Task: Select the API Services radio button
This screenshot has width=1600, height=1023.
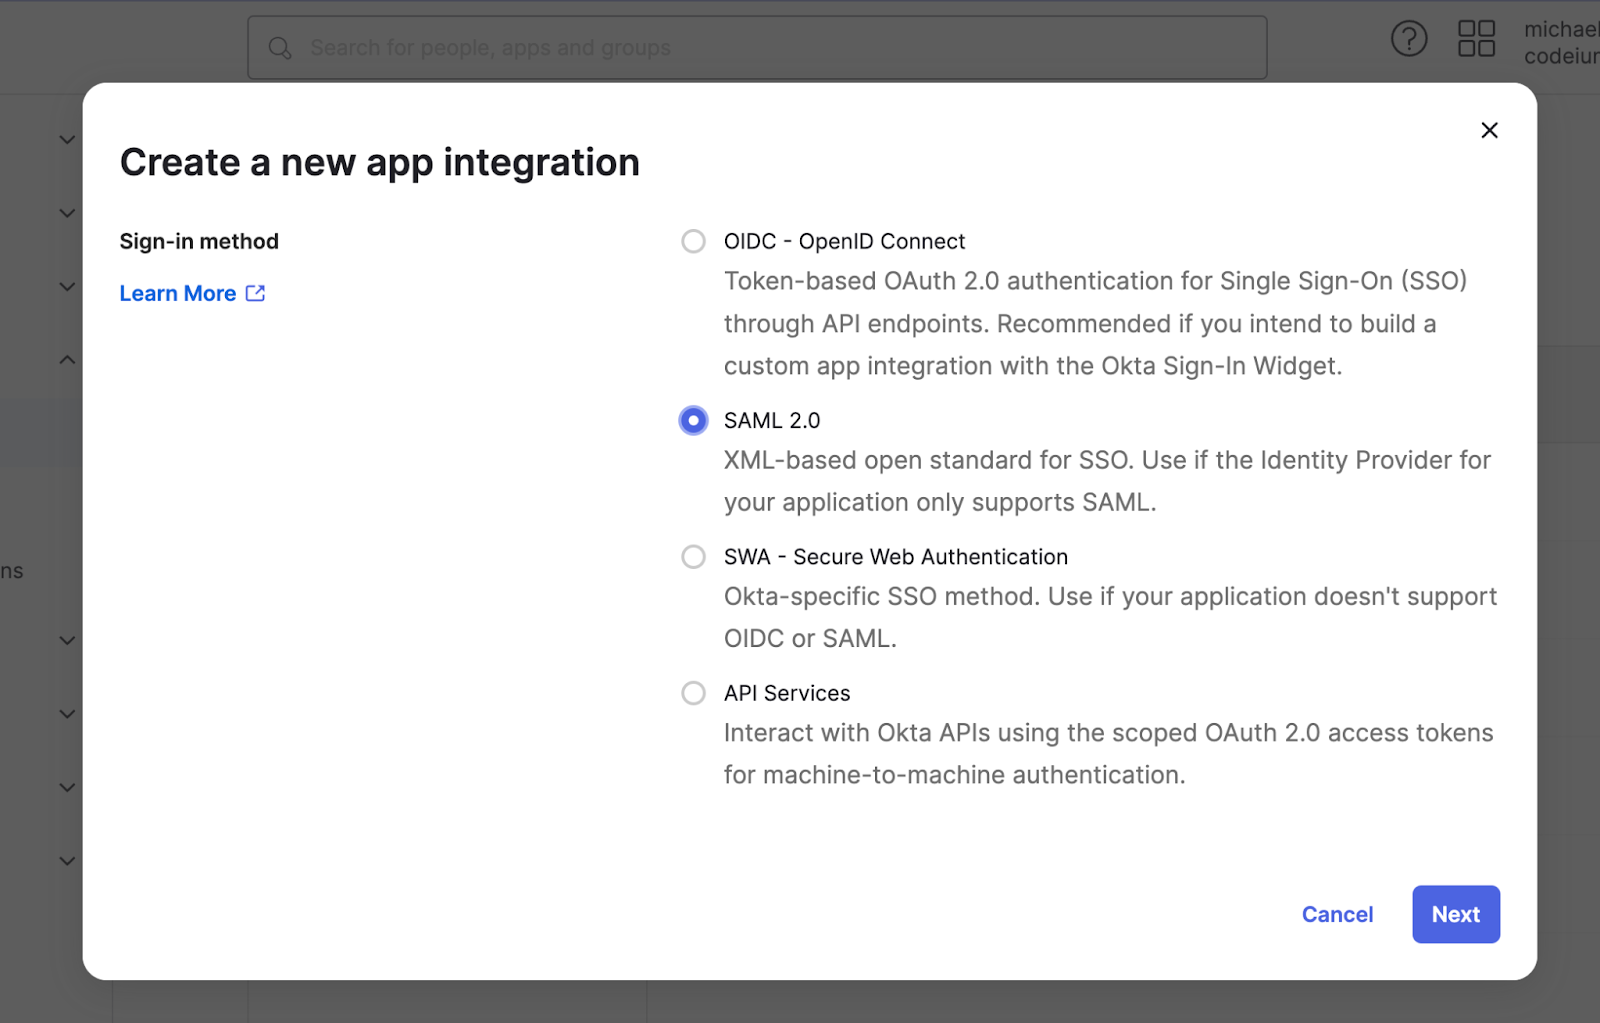Action: [x=693, y=693]
